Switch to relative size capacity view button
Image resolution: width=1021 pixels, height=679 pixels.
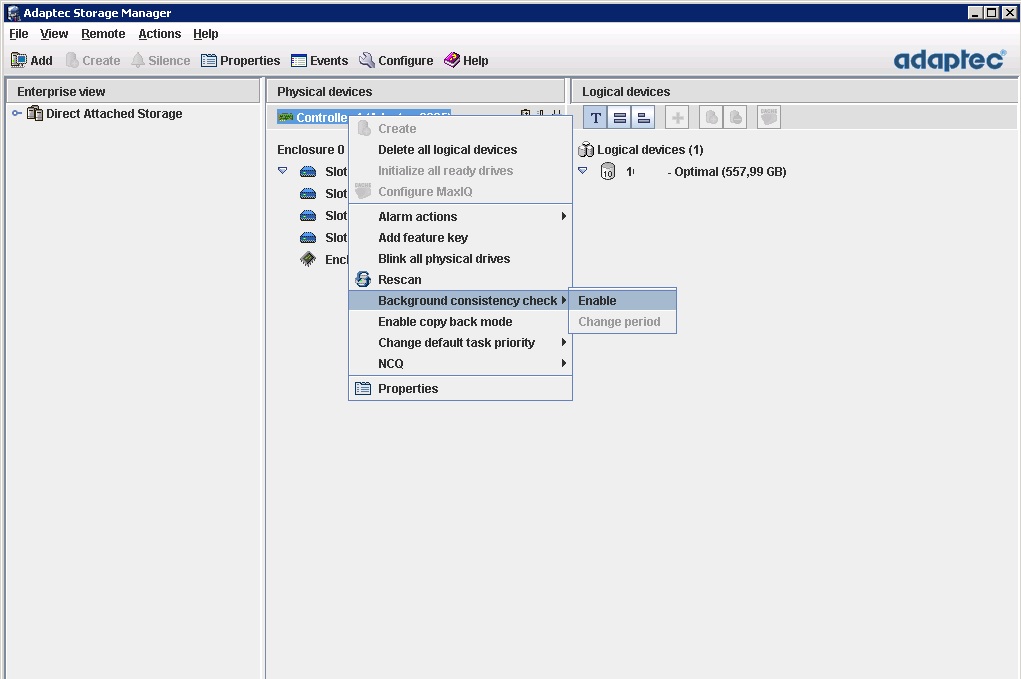[x=644, y=118]
